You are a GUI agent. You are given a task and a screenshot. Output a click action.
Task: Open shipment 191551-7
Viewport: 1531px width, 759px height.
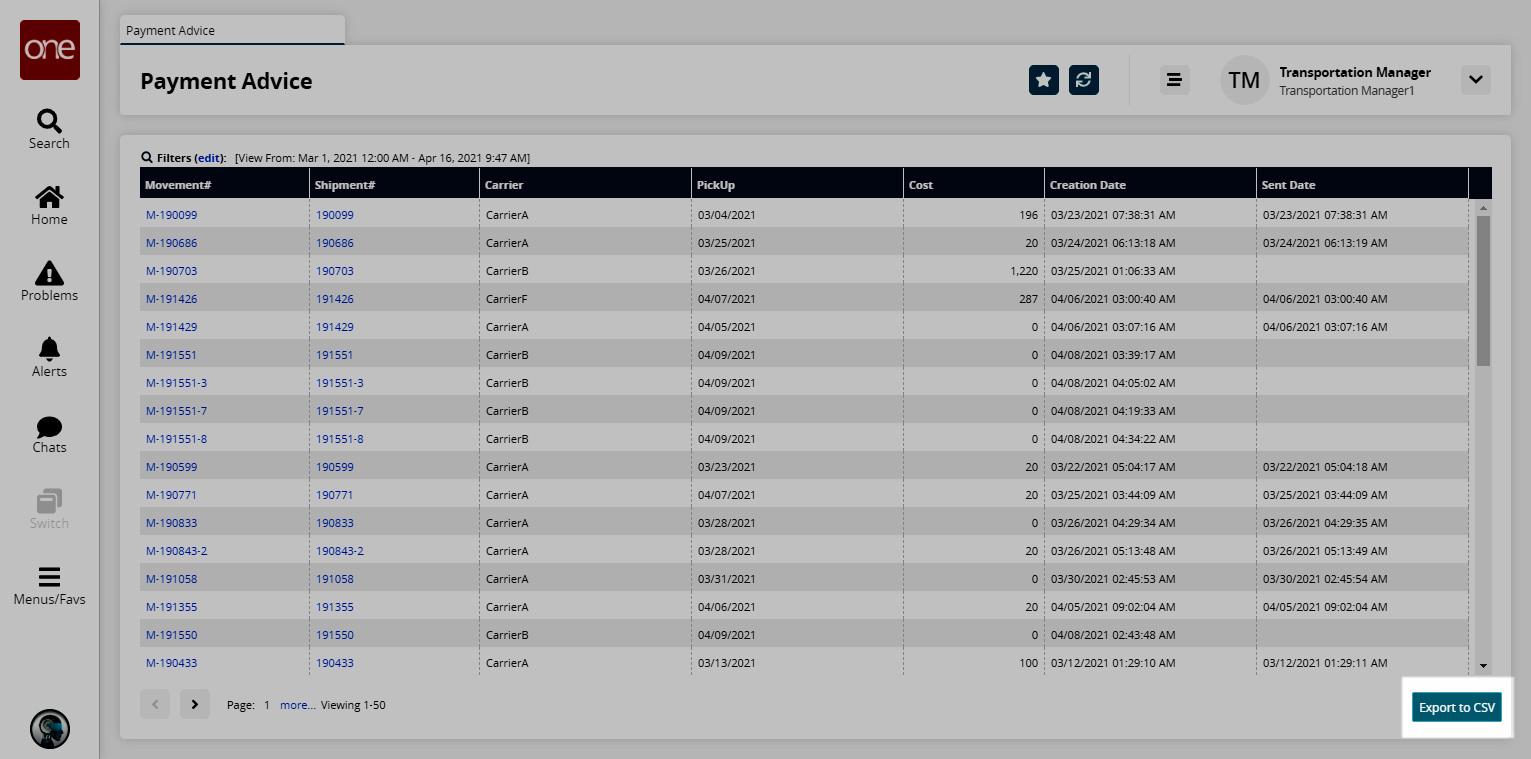point(340,411)
